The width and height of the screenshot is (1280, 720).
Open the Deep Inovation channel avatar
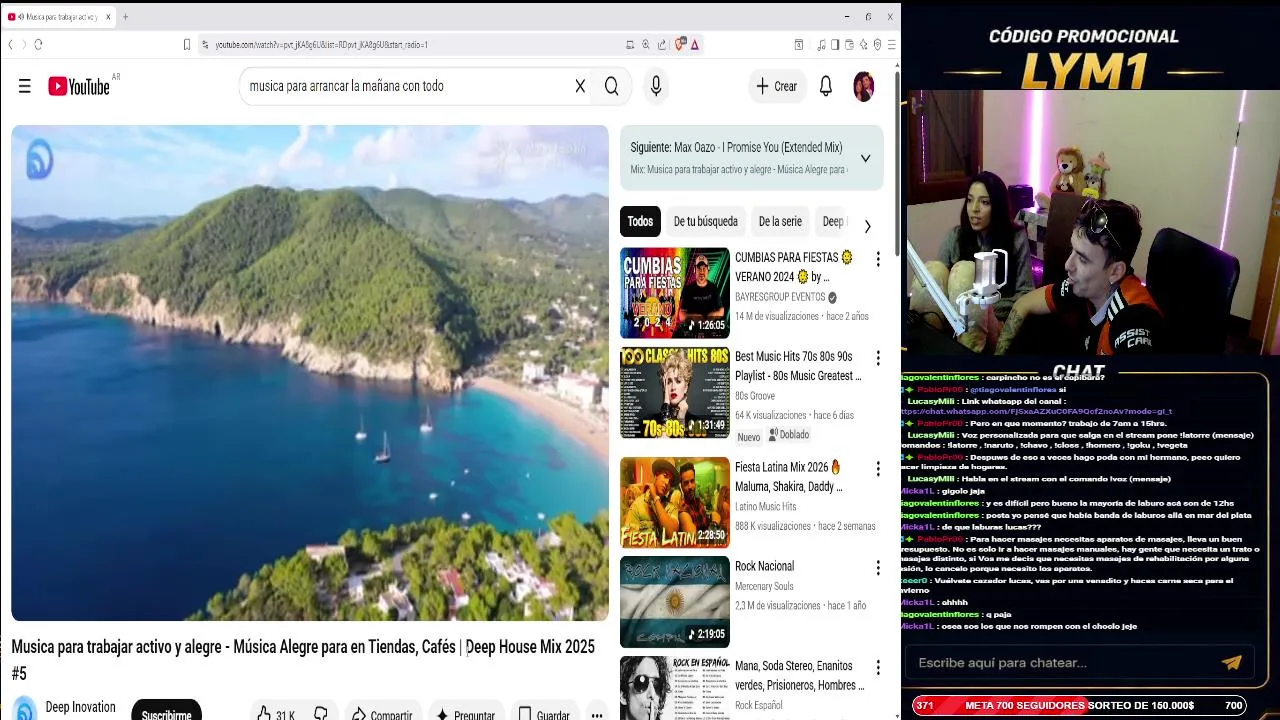(x=25, y=709)
